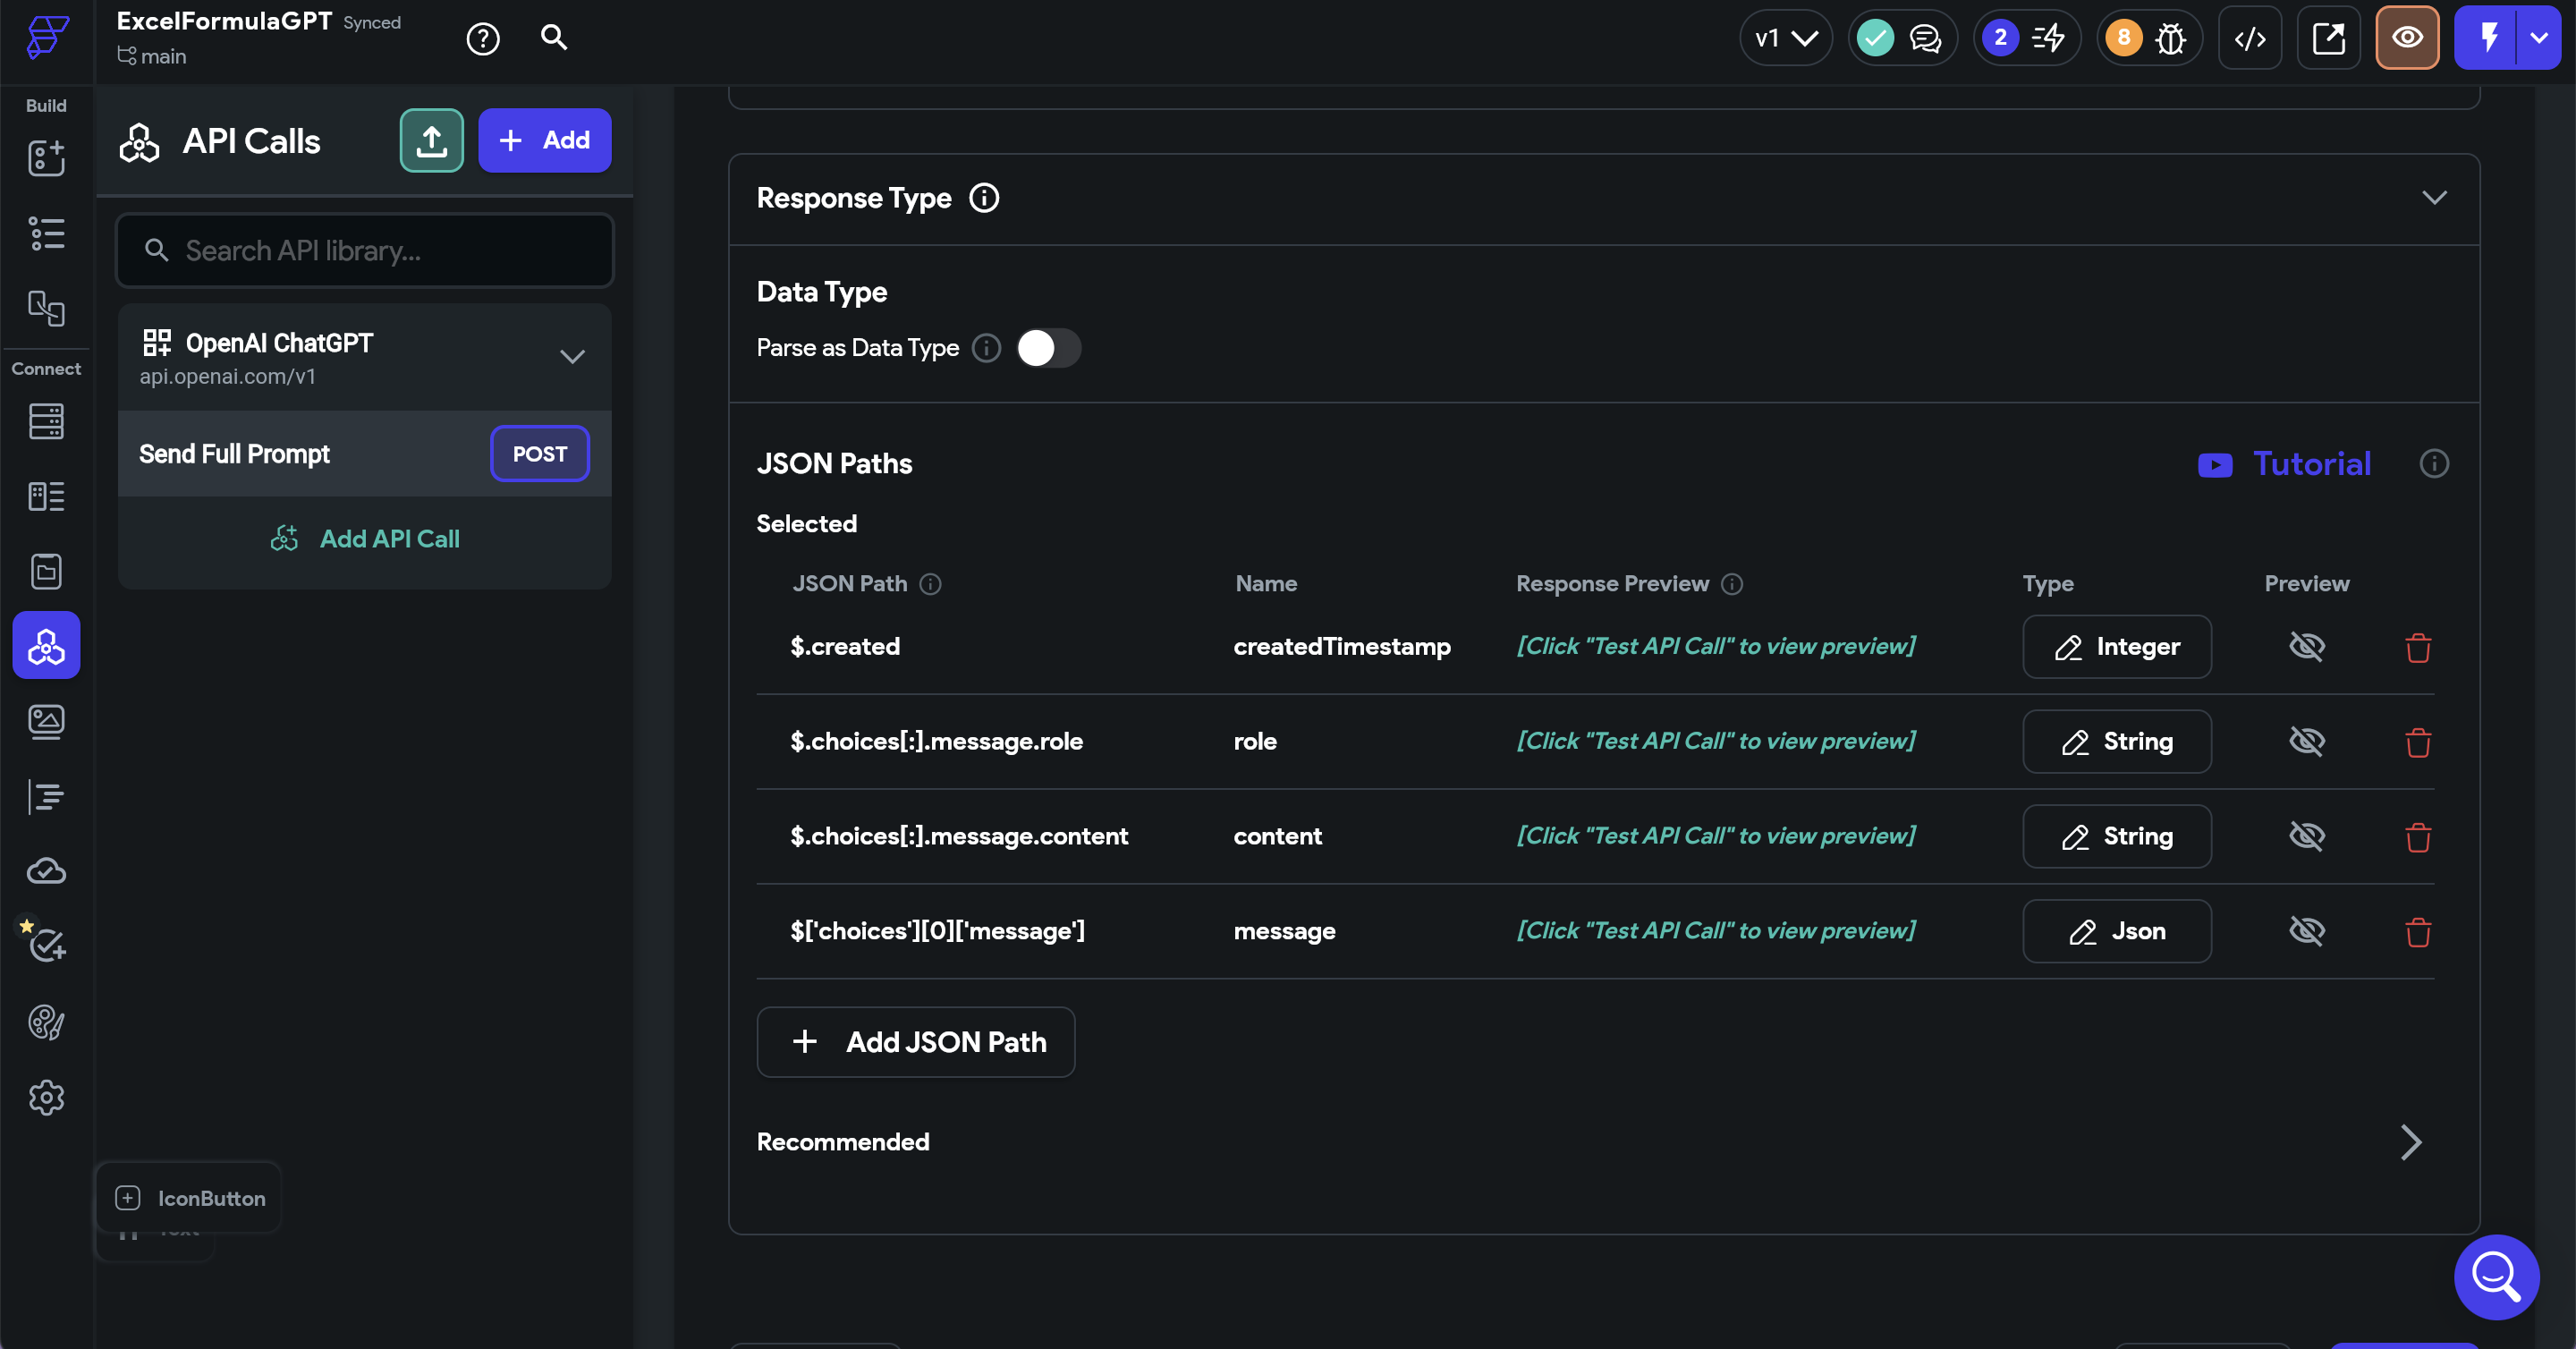Screen dimensions: 2576x1349
Task: Open the Custom Code icon in sidebar
Action: click(x=46, y=797)
